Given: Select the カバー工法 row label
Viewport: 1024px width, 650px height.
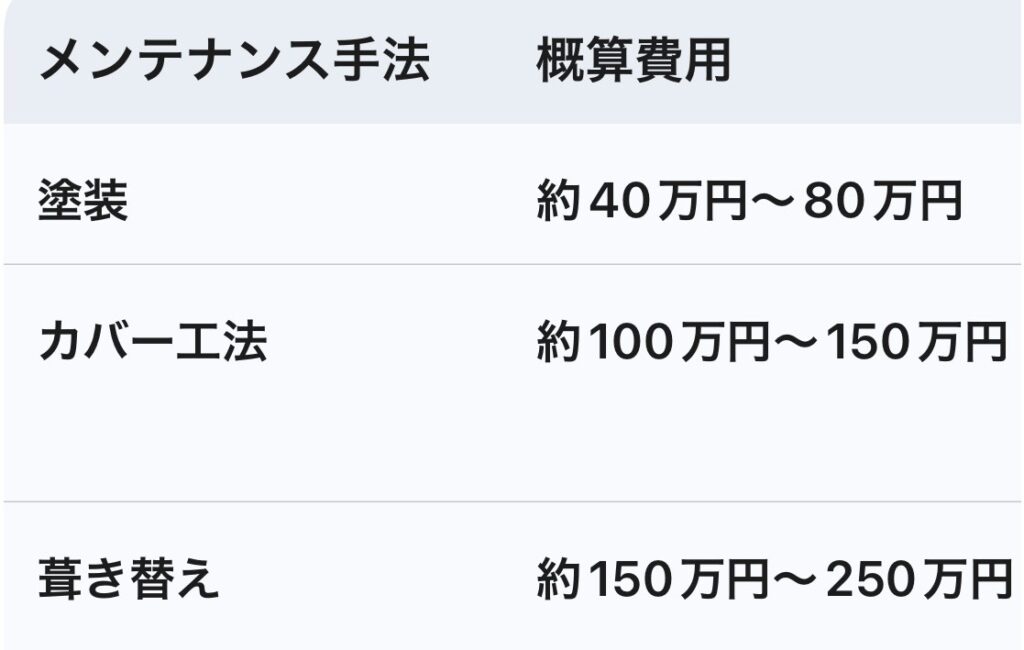Looking at the screenshot, I should tap(153, 343).
